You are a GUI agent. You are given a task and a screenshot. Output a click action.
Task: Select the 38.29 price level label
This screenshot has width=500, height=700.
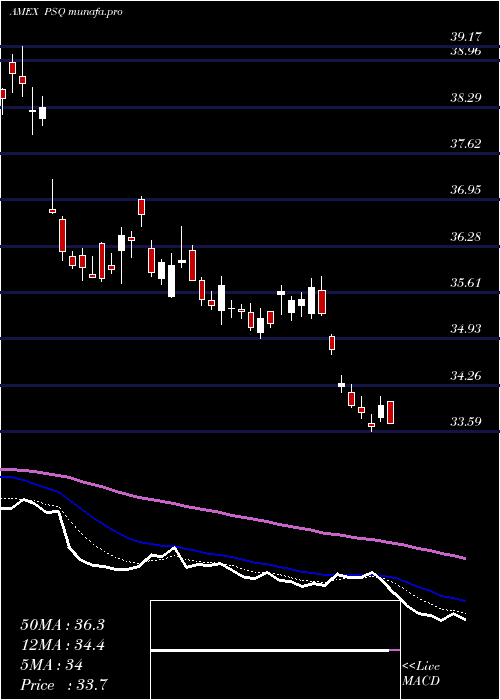pos(466,97)
